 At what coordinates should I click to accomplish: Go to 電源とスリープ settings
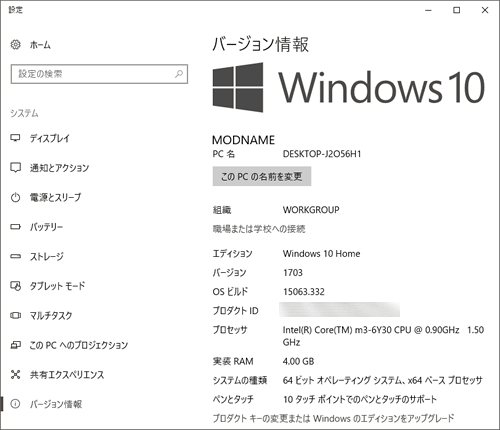point(55,197)
